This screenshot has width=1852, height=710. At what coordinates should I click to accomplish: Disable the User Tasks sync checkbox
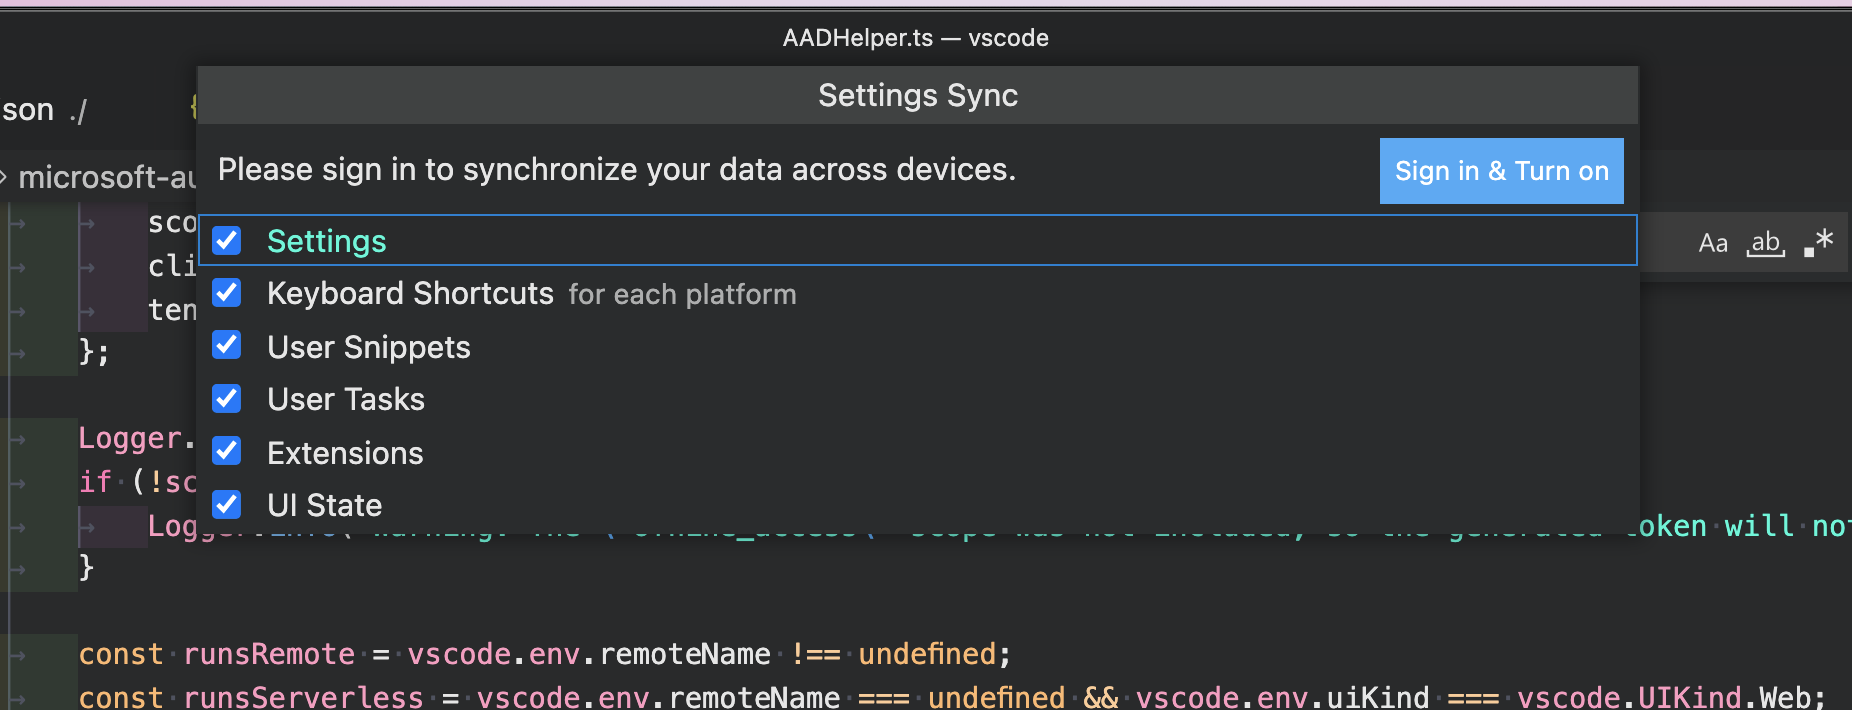227,398
